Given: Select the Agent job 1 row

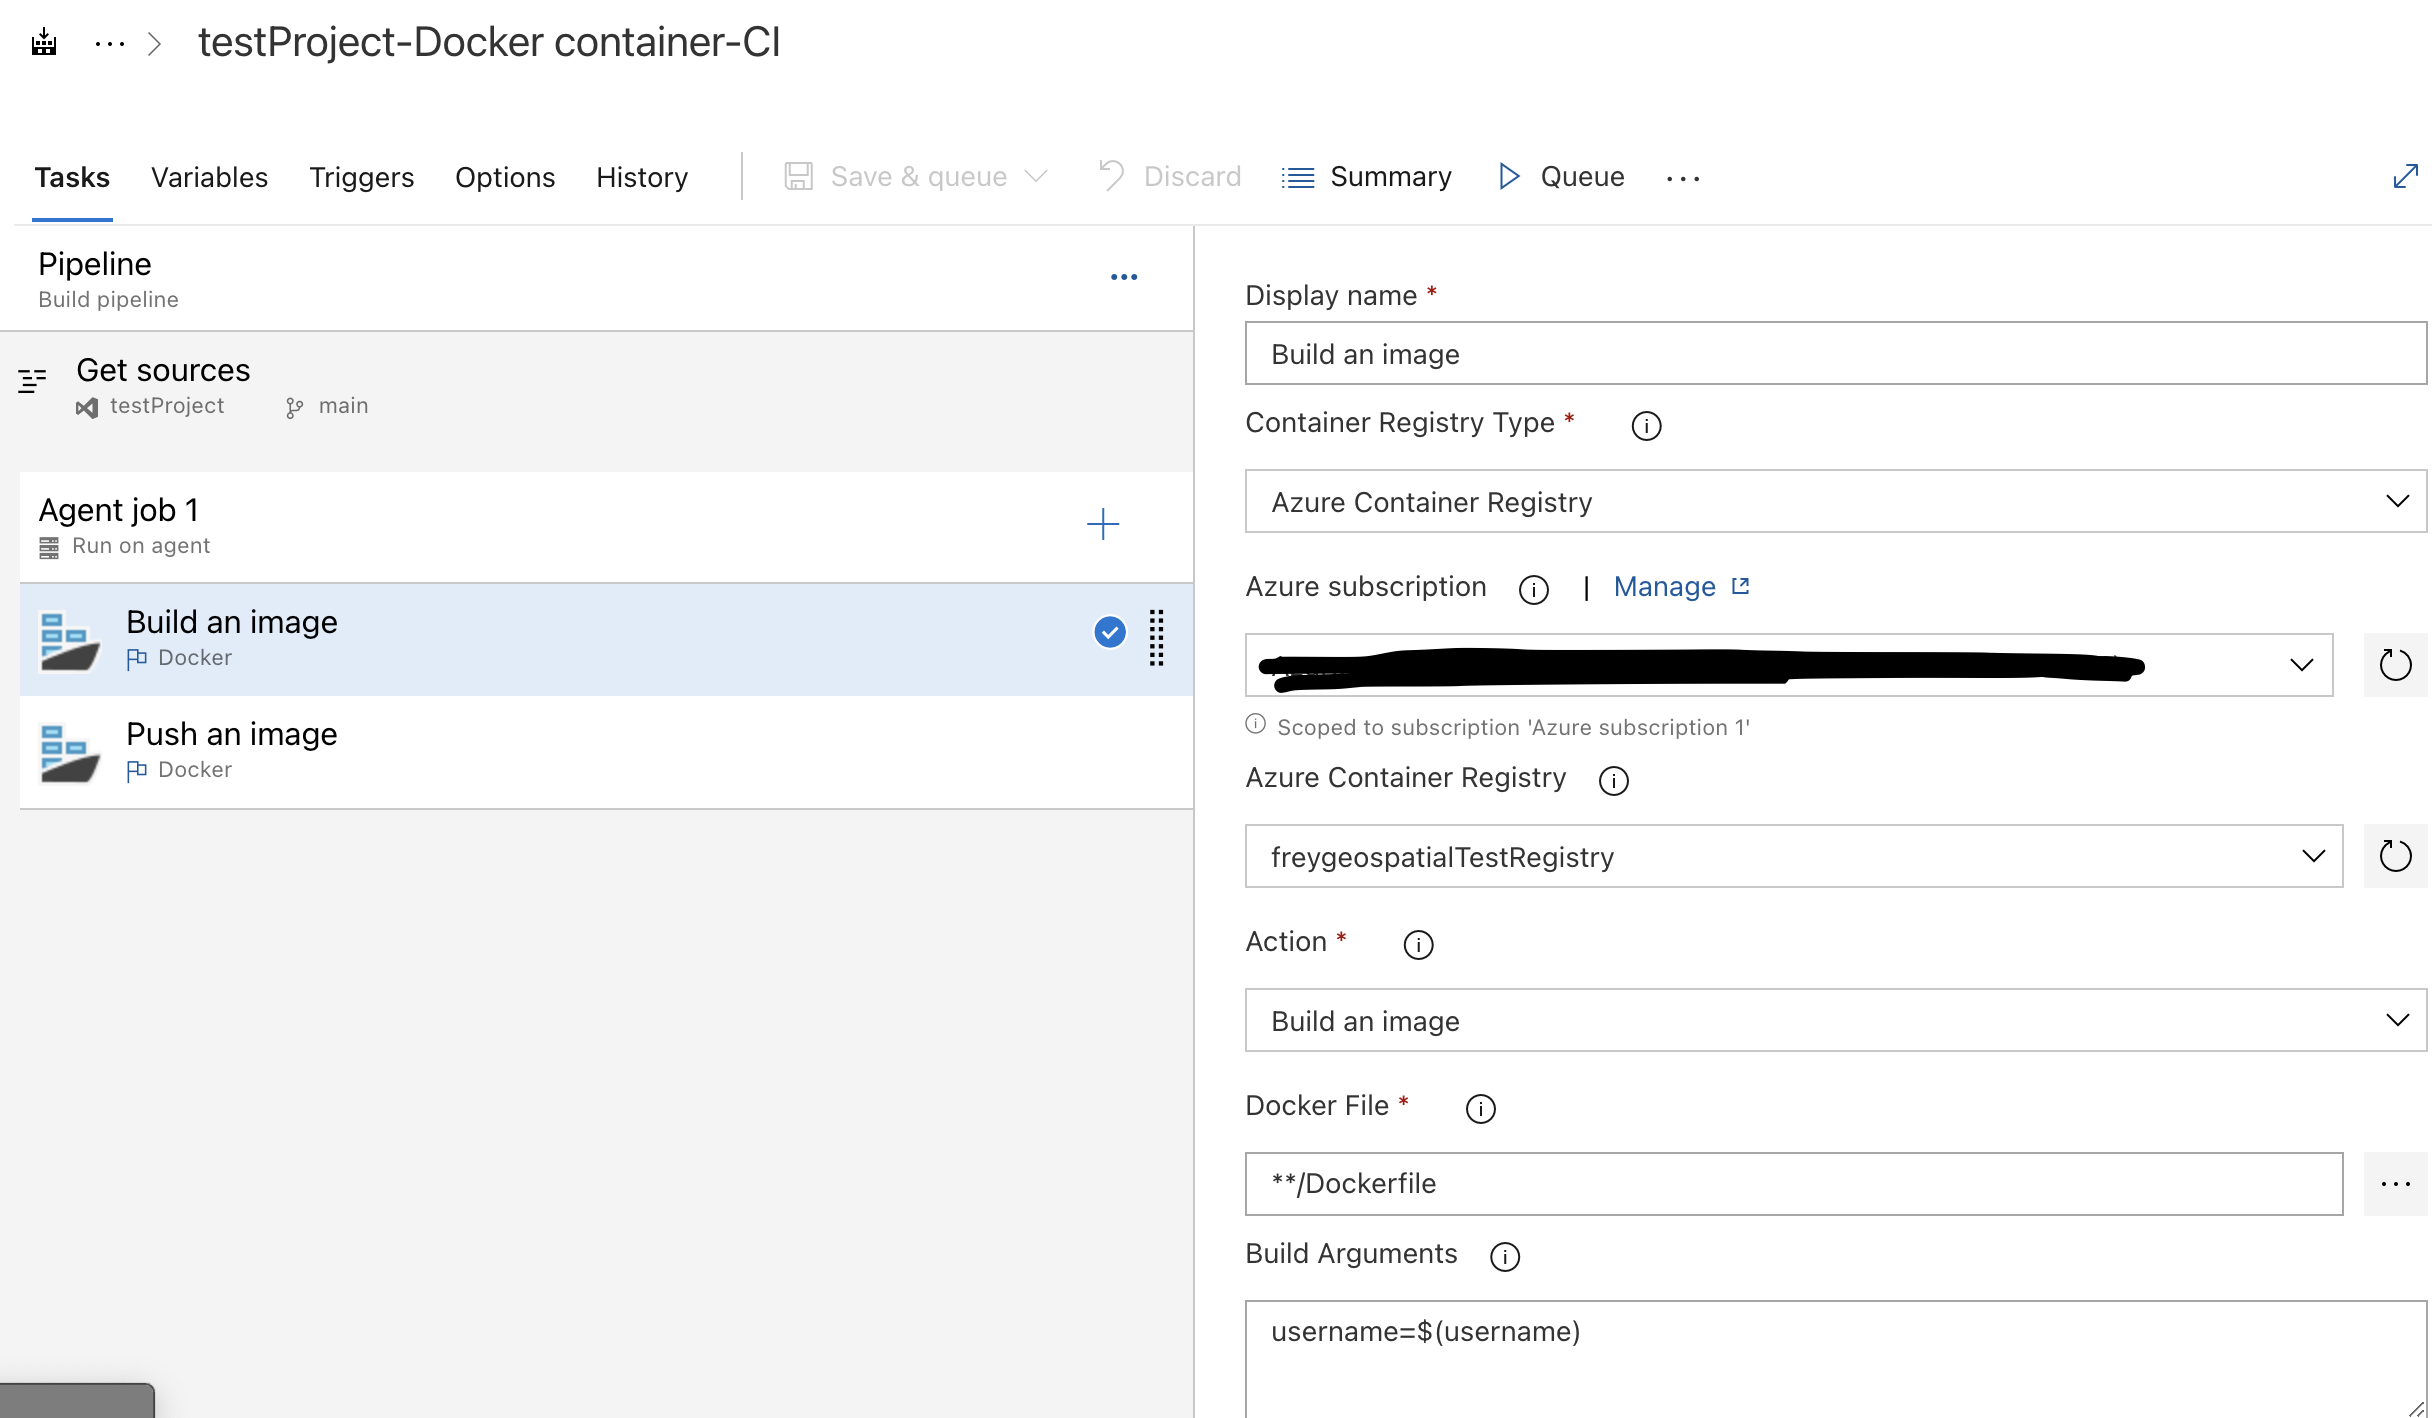Looking at the screenshot, I should click(x=606, y=527).
